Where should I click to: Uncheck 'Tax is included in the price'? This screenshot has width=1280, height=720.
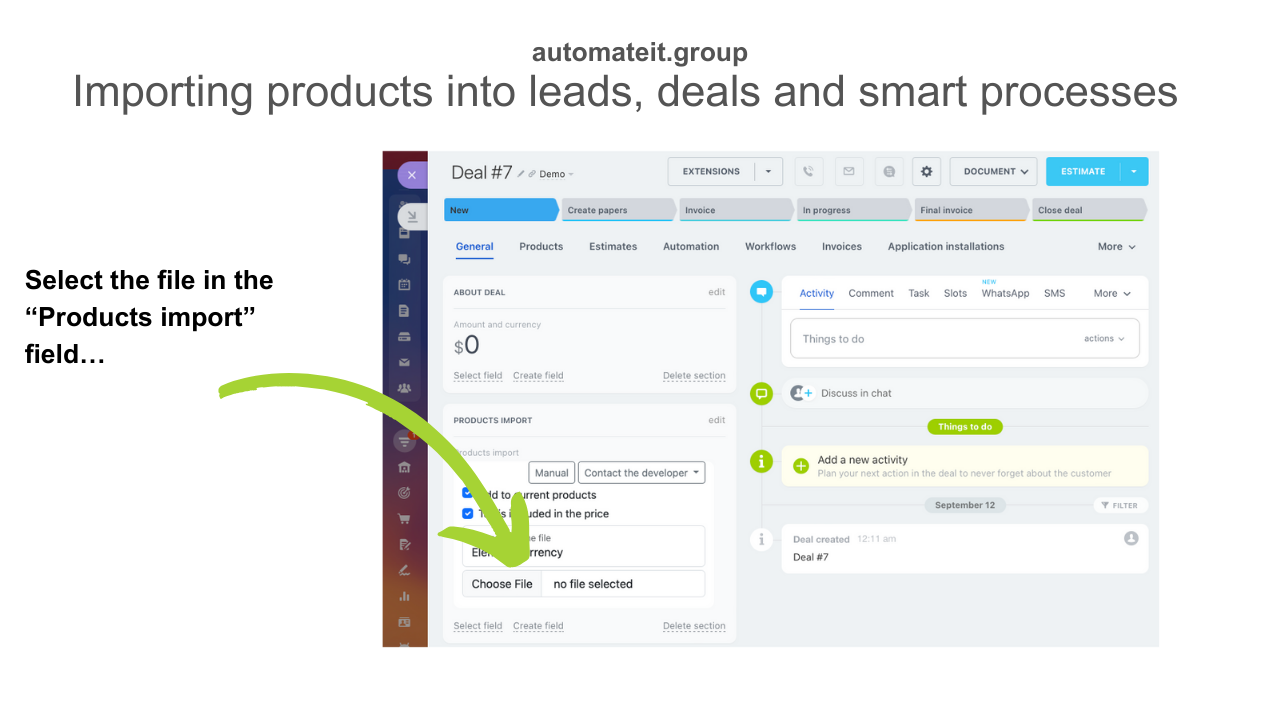(x=467, y=513)
